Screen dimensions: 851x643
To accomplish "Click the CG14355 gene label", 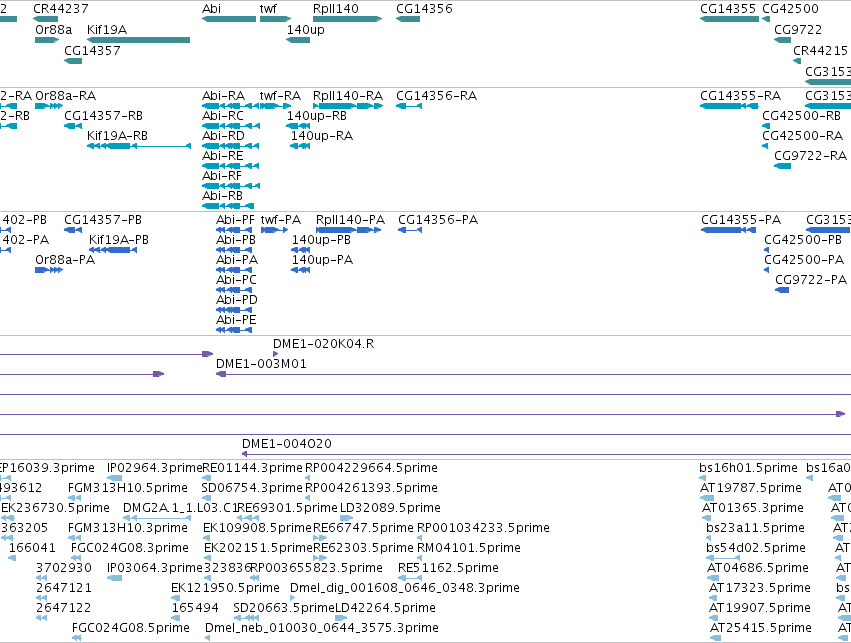I will [x=728, y=9].
